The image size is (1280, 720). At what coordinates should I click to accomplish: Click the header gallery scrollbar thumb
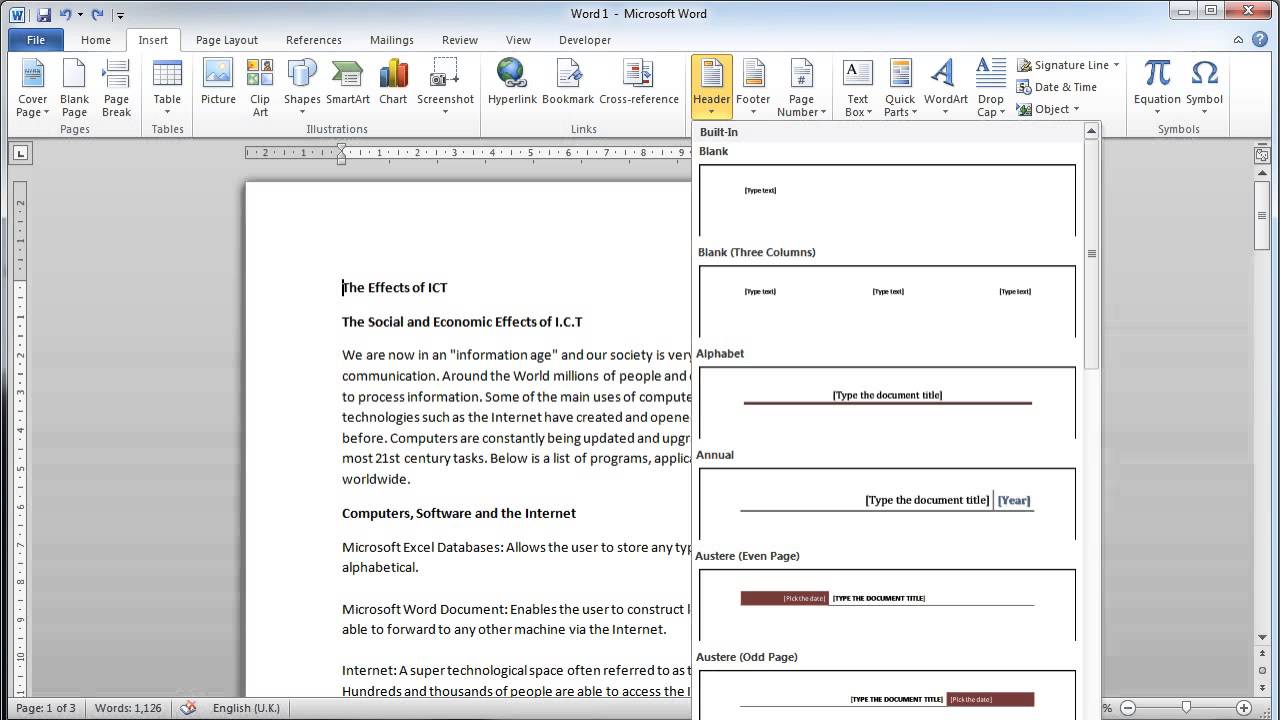[1091, 254]
